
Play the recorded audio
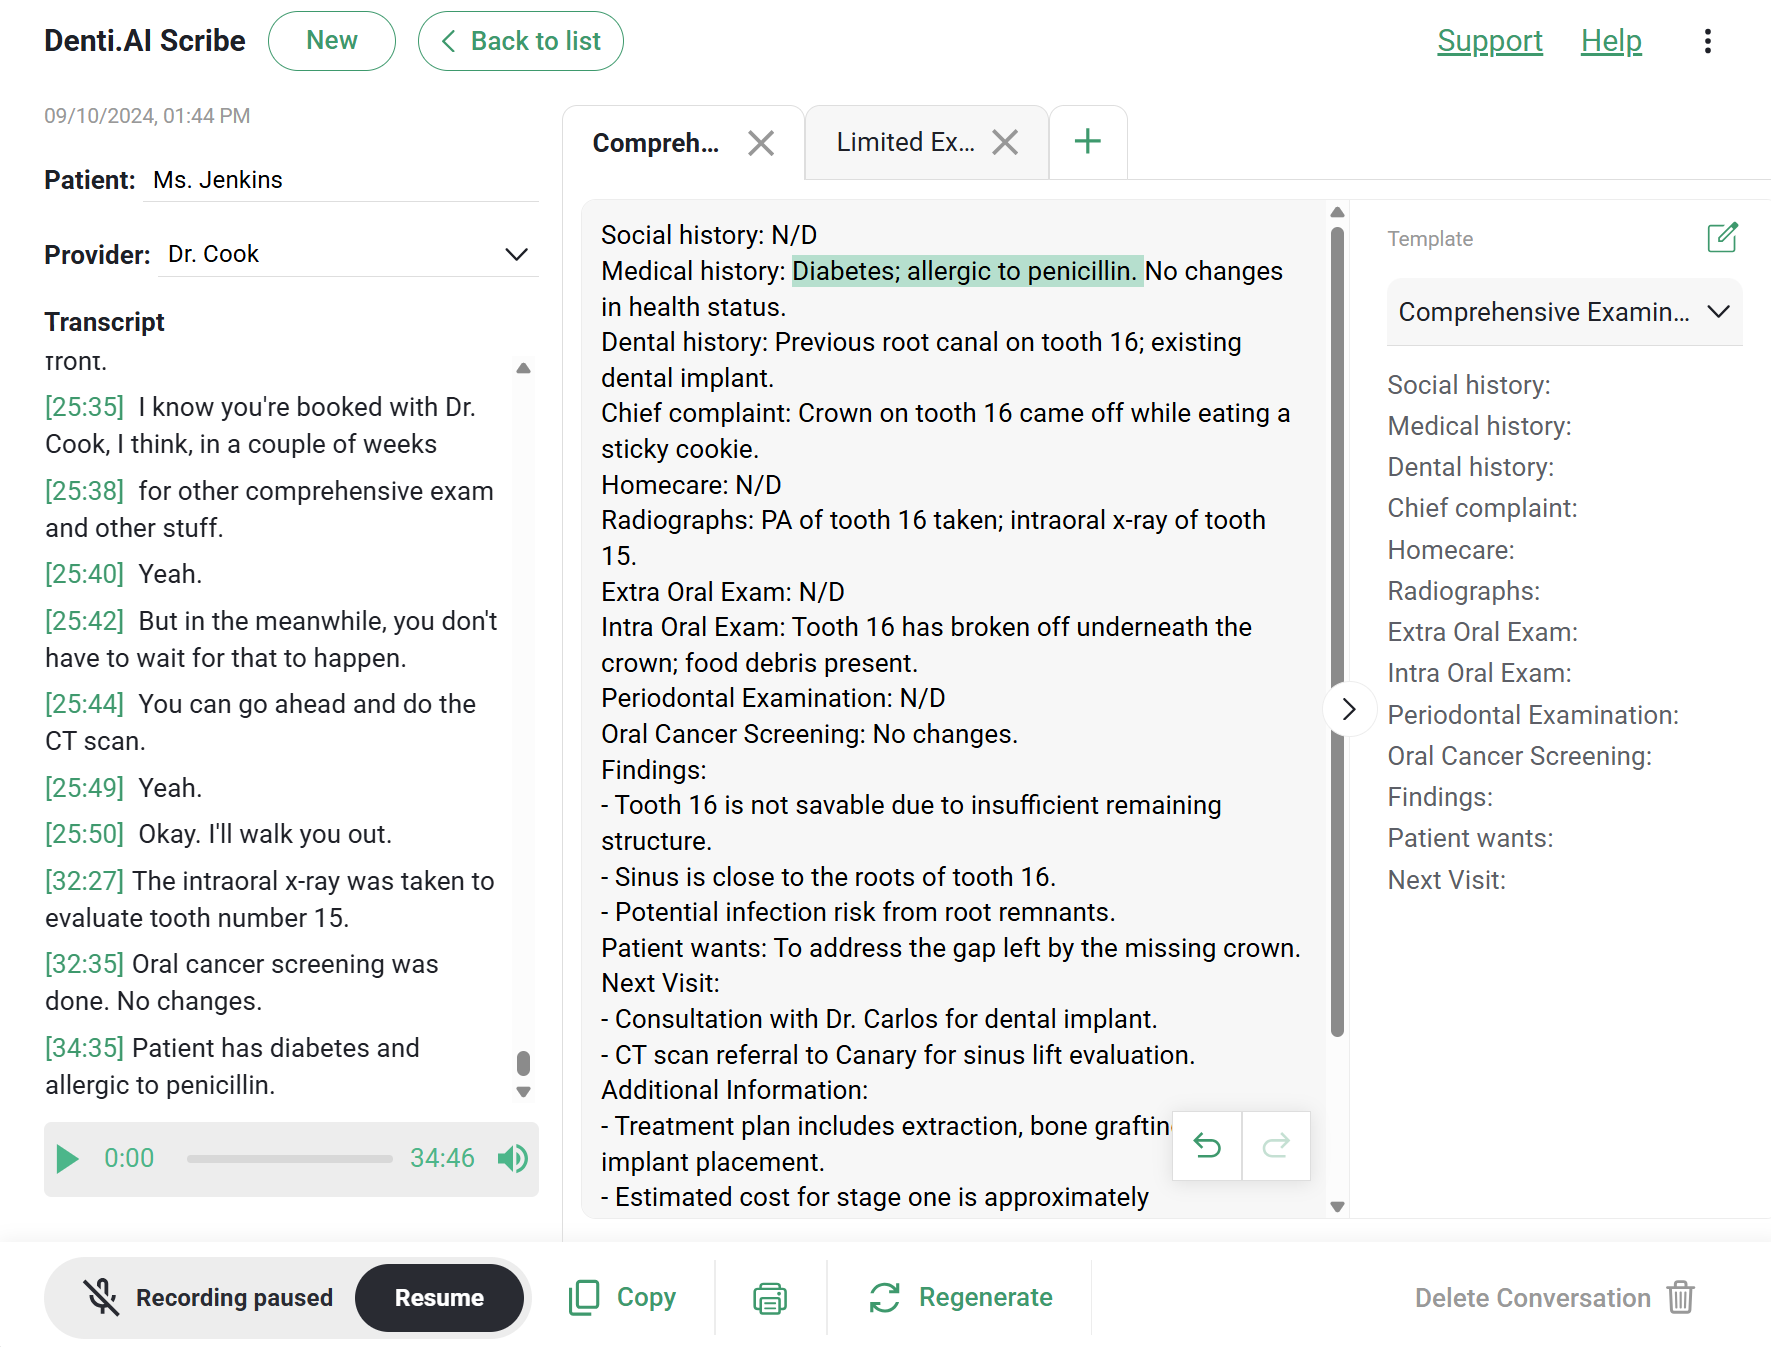pos(66,1158)
